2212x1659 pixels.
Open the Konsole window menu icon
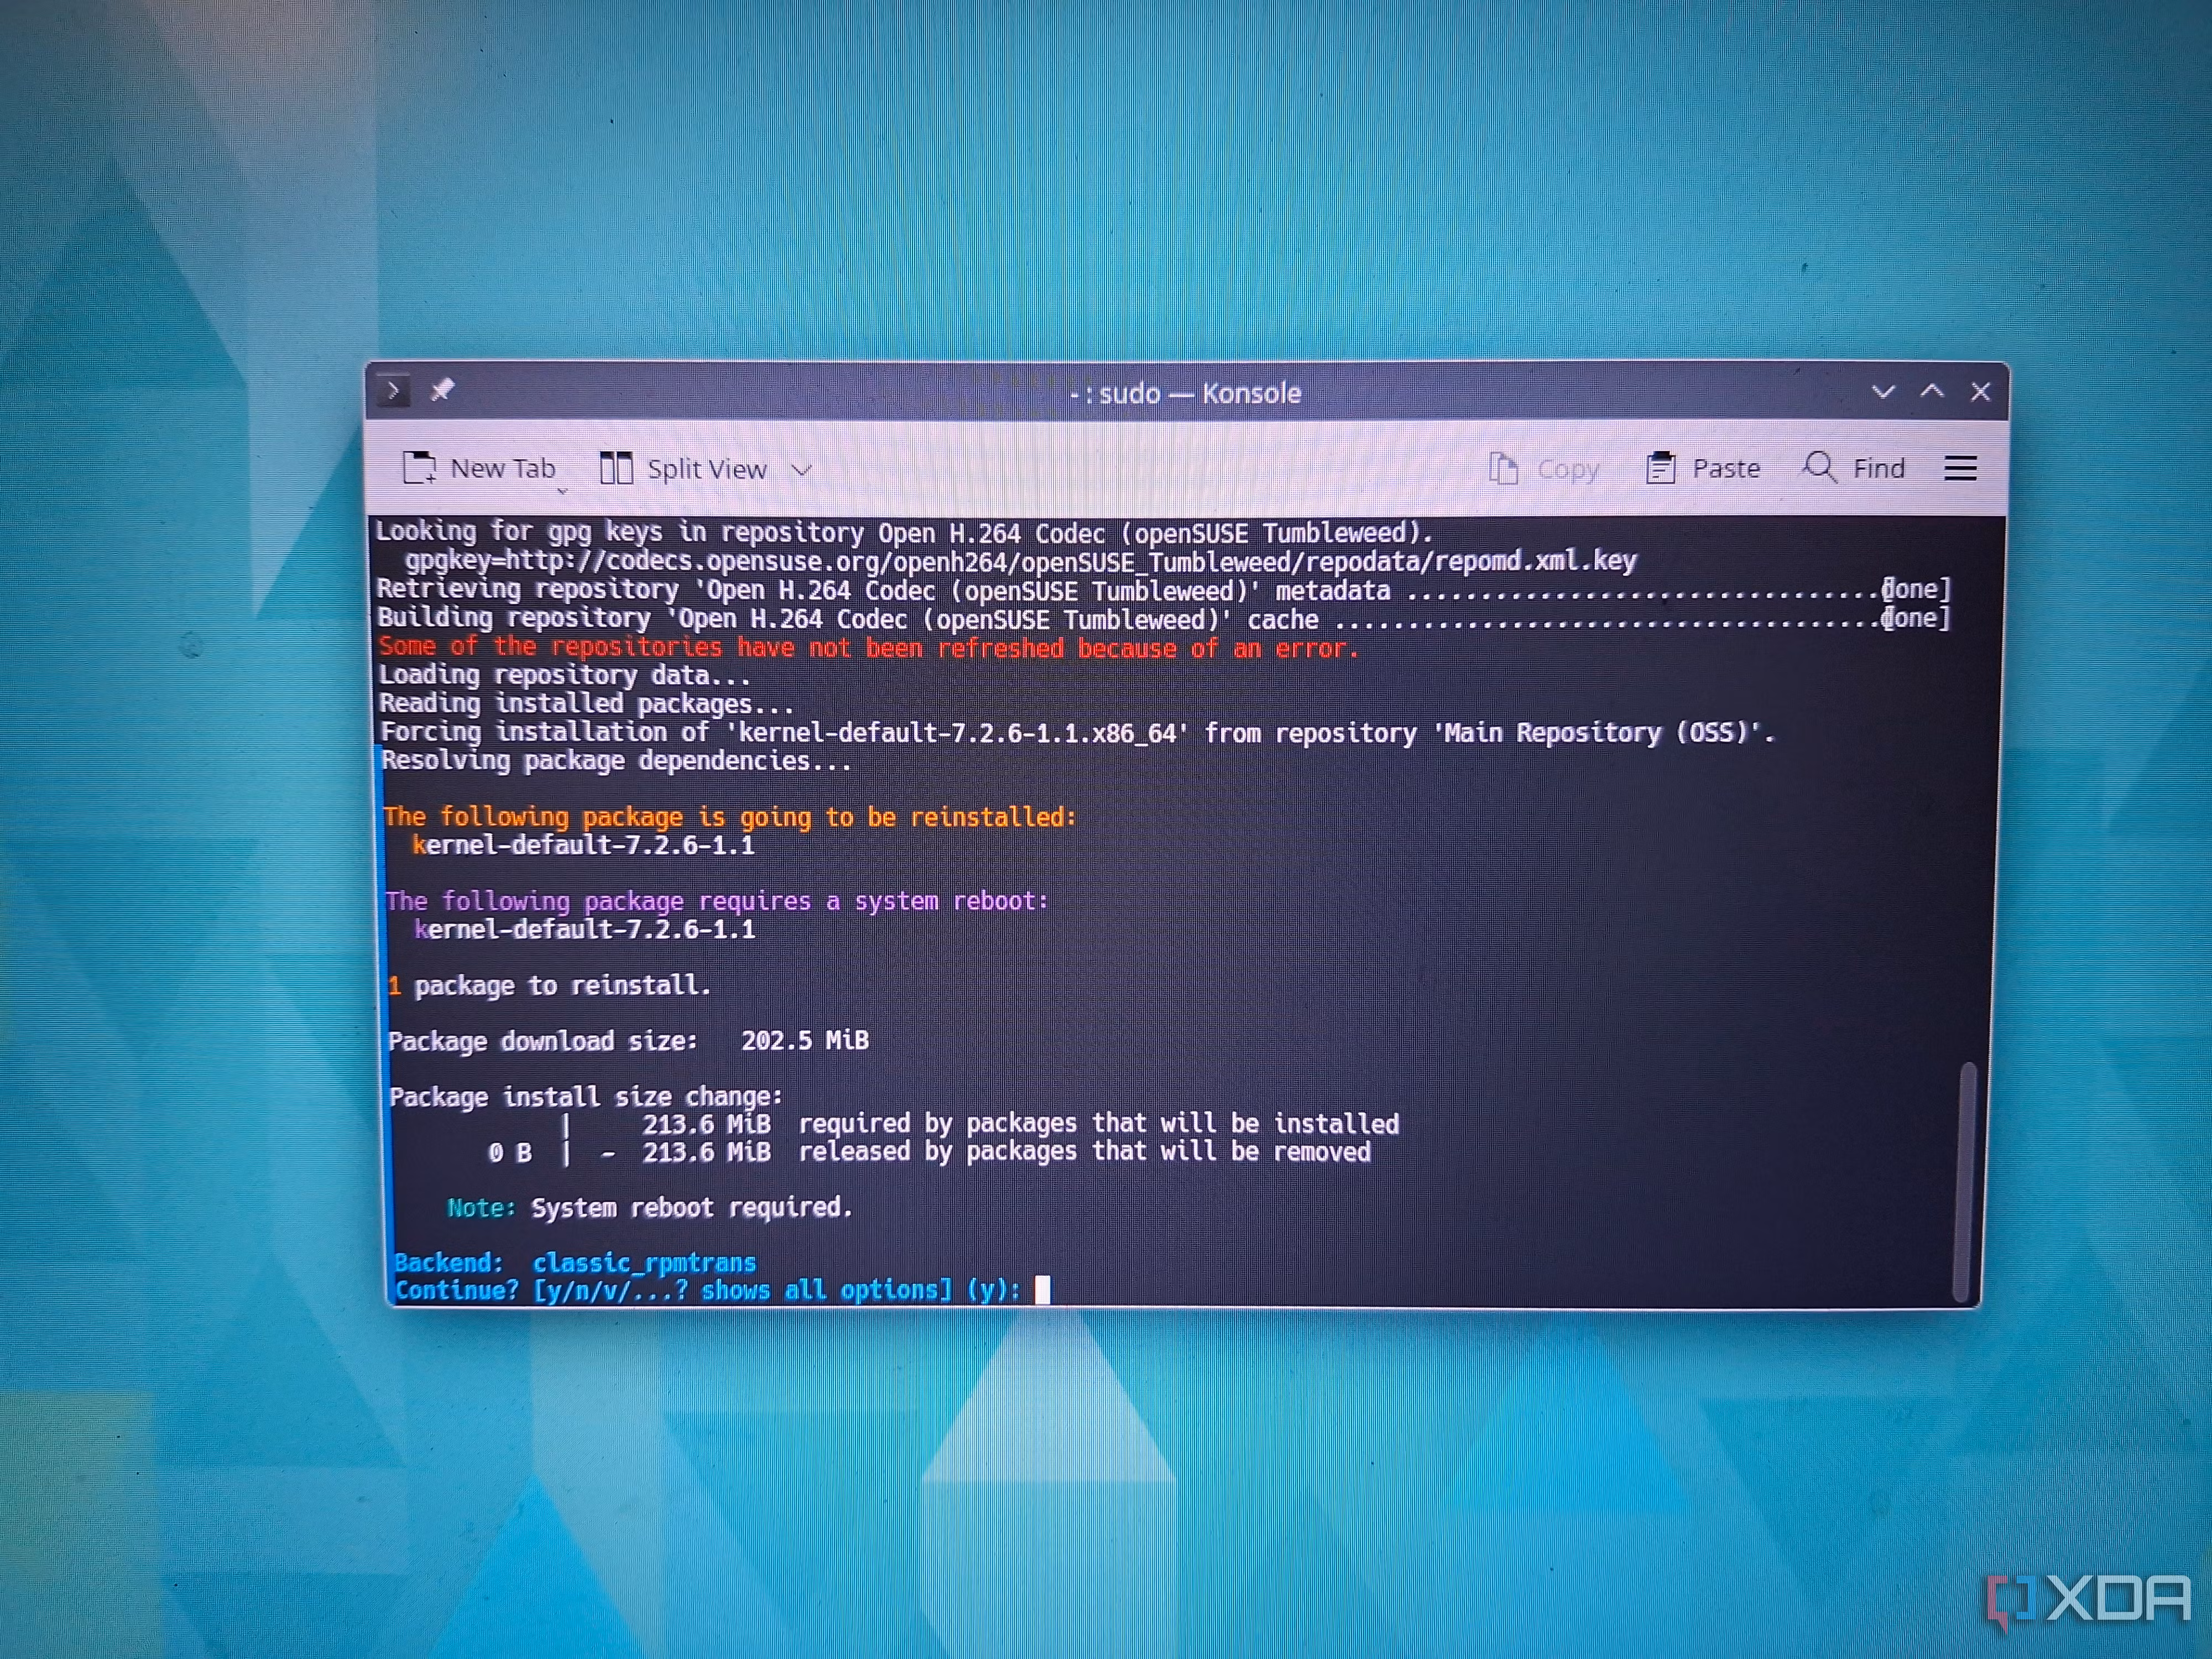coord(393,390)
